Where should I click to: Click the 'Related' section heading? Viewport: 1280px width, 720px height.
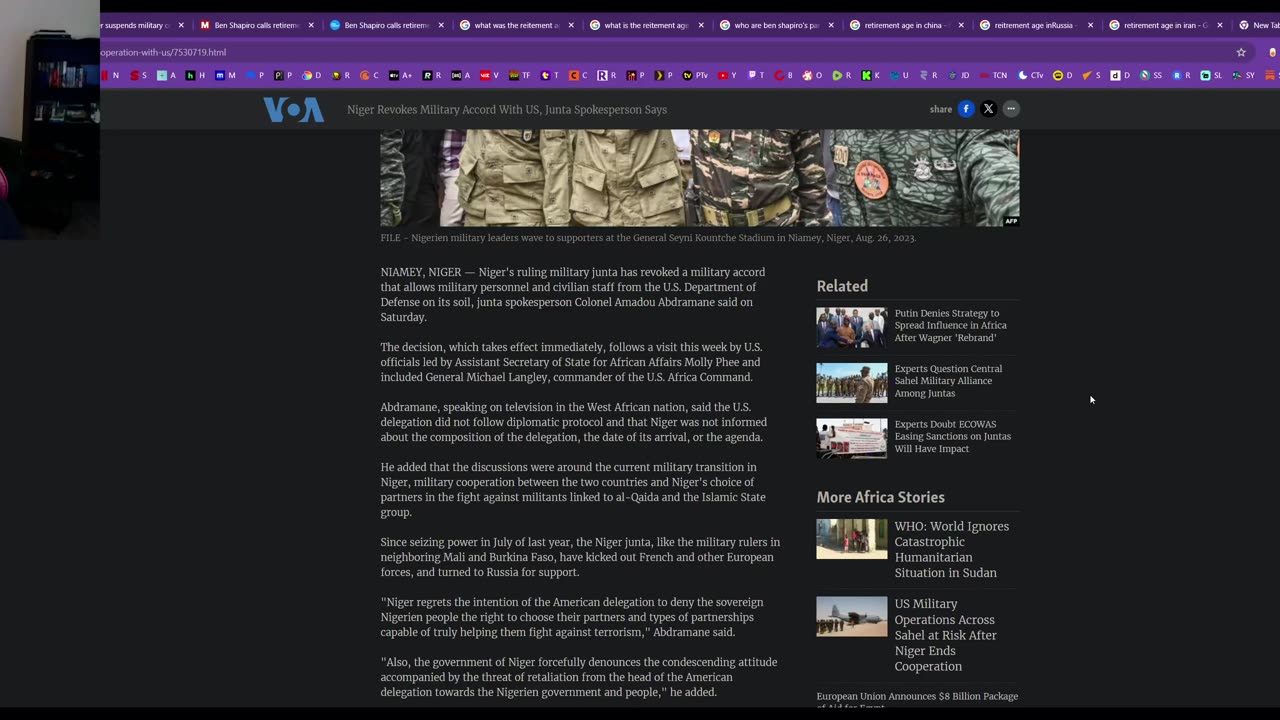[842, 286]
